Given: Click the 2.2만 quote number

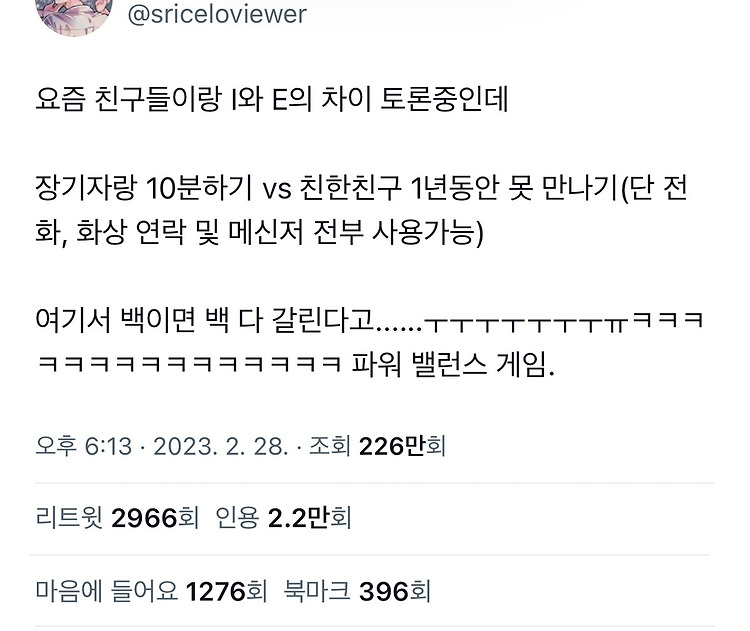Looking at the screenshot, I should [298, 518].
